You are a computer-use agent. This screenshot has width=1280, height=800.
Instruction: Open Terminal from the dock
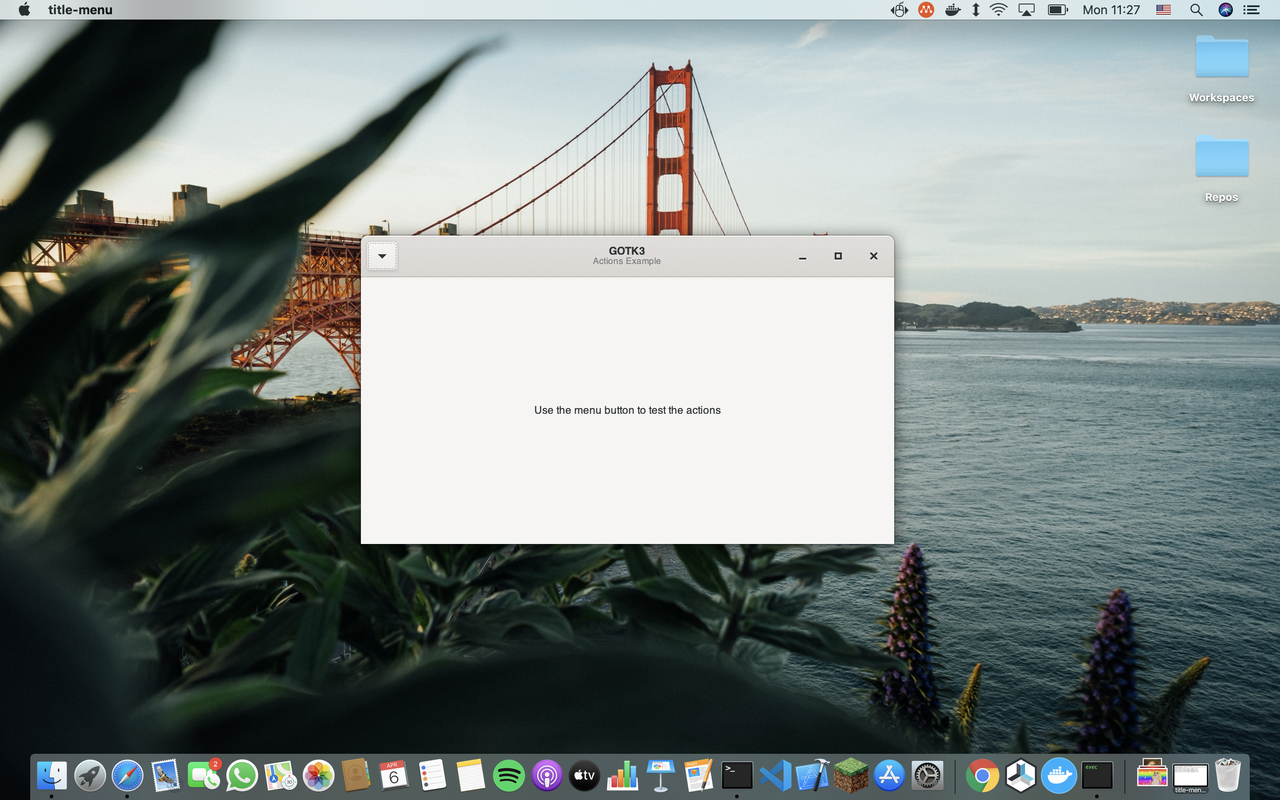click(x=737, y=775)
